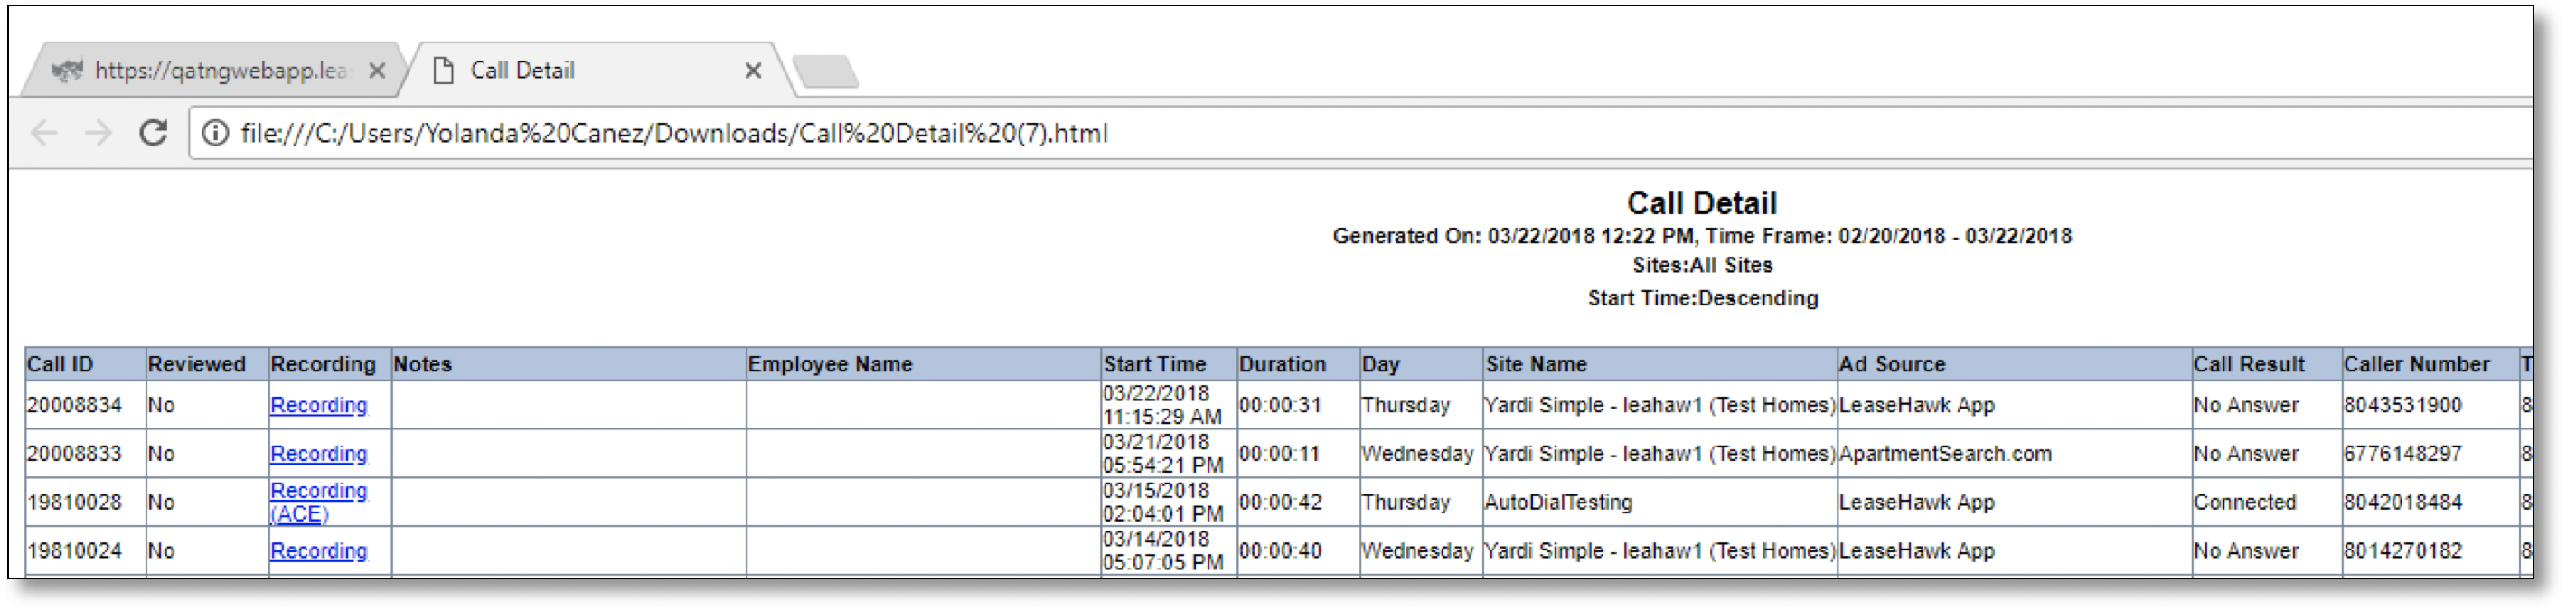Open a new browser tab
2576x611 pixels.
click(825, 72)
